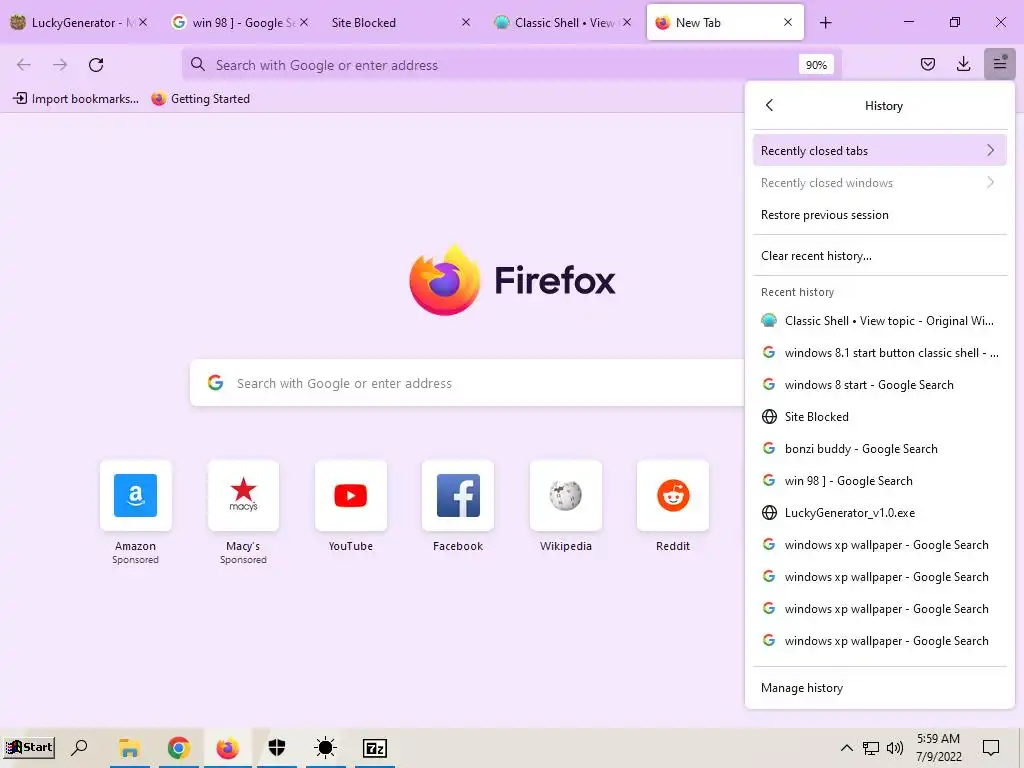Close the LuckyGenerator tab
Image resolution: width=1024 pixels, height=768 pixels.
[x=143, y=22]
